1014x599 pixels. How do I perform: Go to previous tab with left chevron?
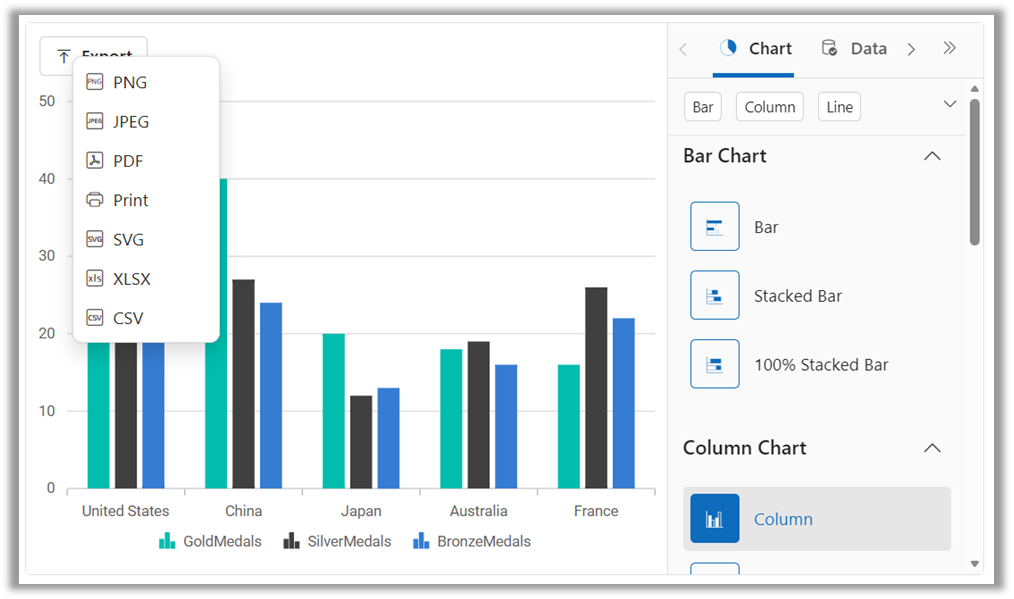[684, 49]
